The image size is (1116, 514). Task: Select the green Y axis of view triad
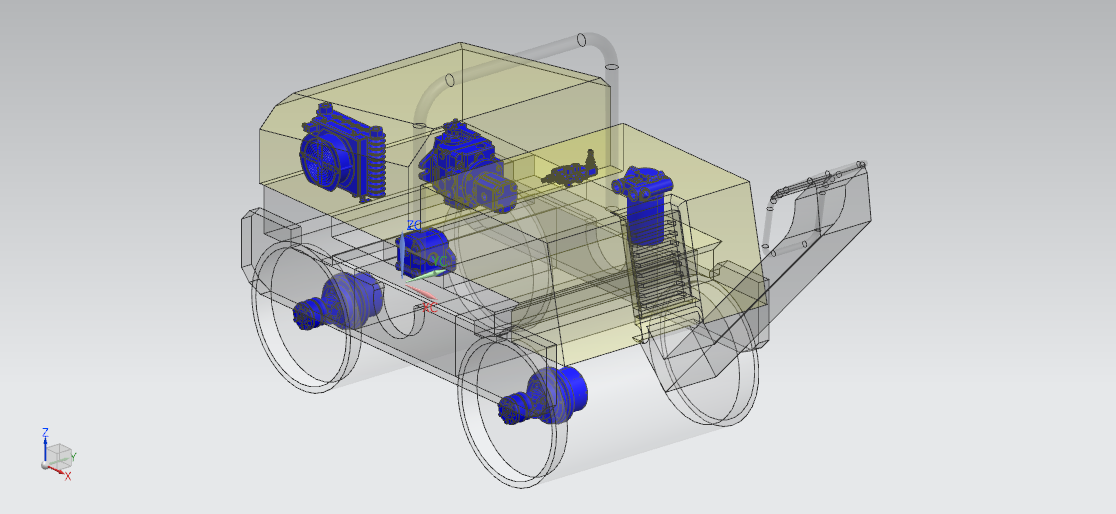pyautogui.click(x=70, y=457)
